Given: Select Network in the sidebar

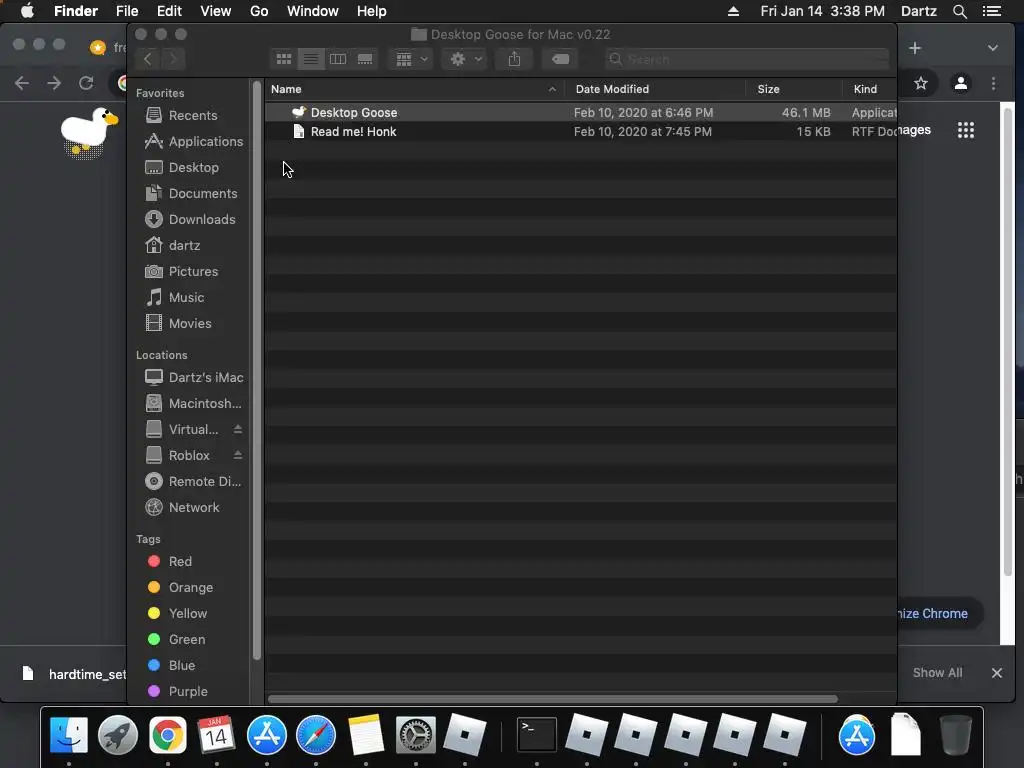Looking at the screenshot, I should click(191, 507).
